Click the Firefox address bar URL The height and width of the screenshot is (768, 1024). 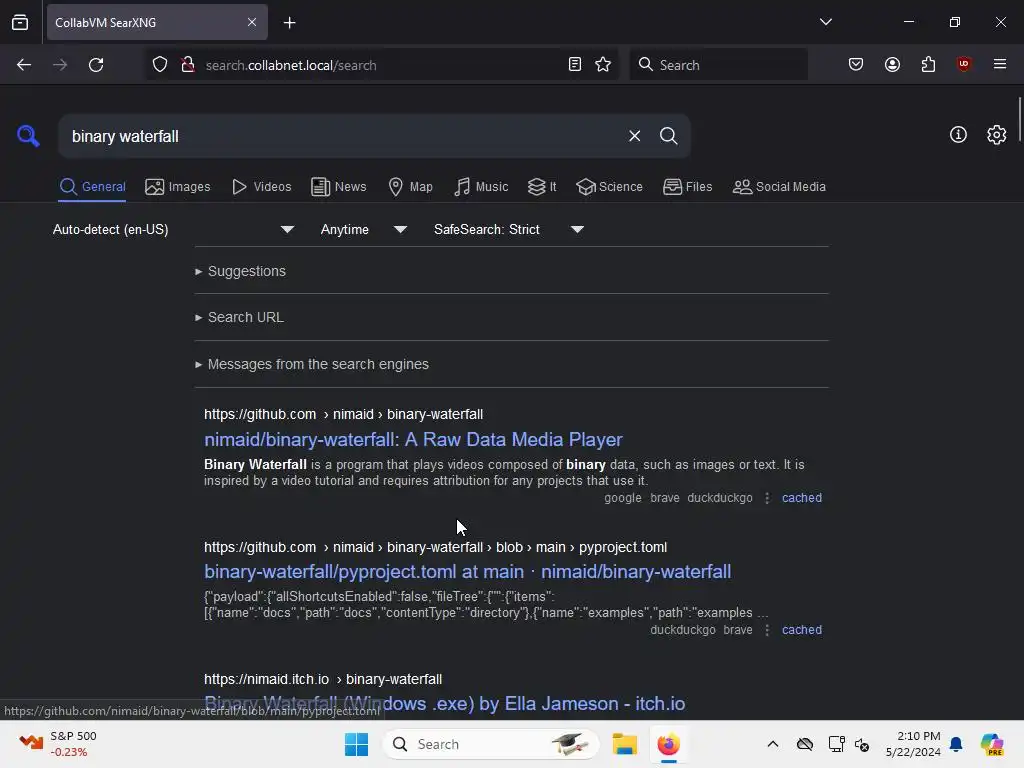tap(291, 65)
